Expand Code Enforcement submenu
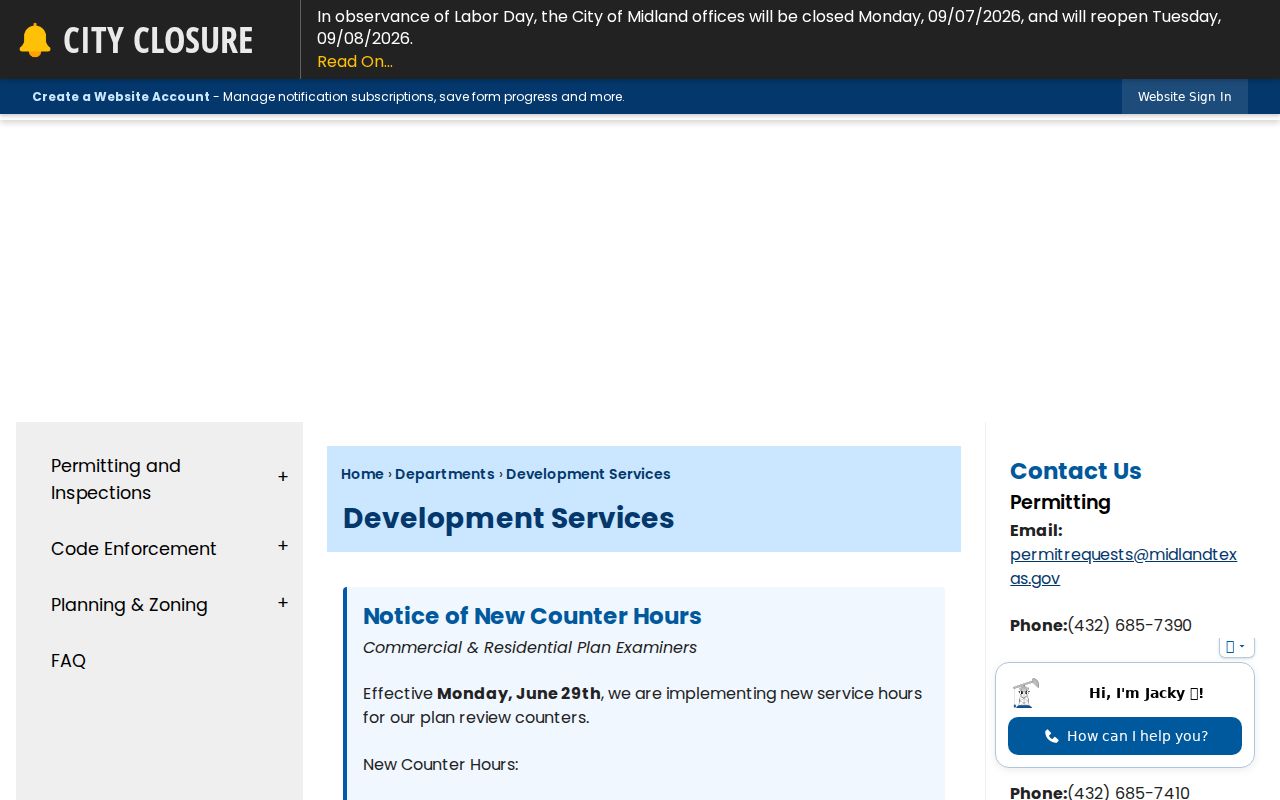This screenshot has width=1280, height=800. point(283,546)
